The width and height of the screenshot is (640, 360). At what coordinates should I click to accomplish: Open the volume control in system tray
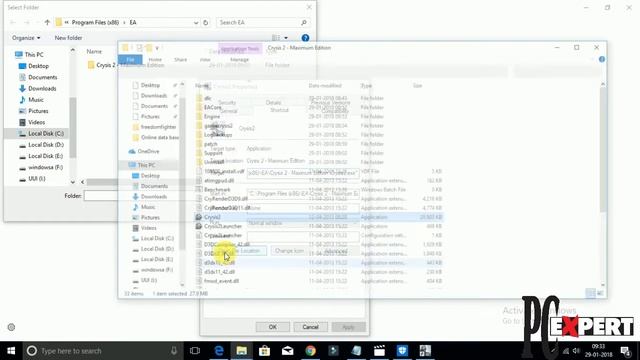point(576,351)
